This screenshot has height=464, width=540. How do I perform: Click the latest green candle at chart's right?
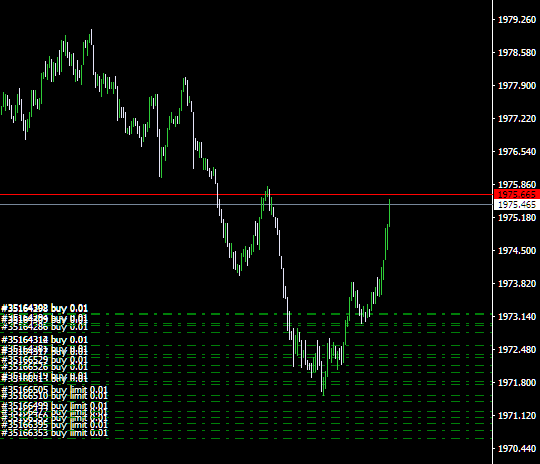tap(390, 213)
